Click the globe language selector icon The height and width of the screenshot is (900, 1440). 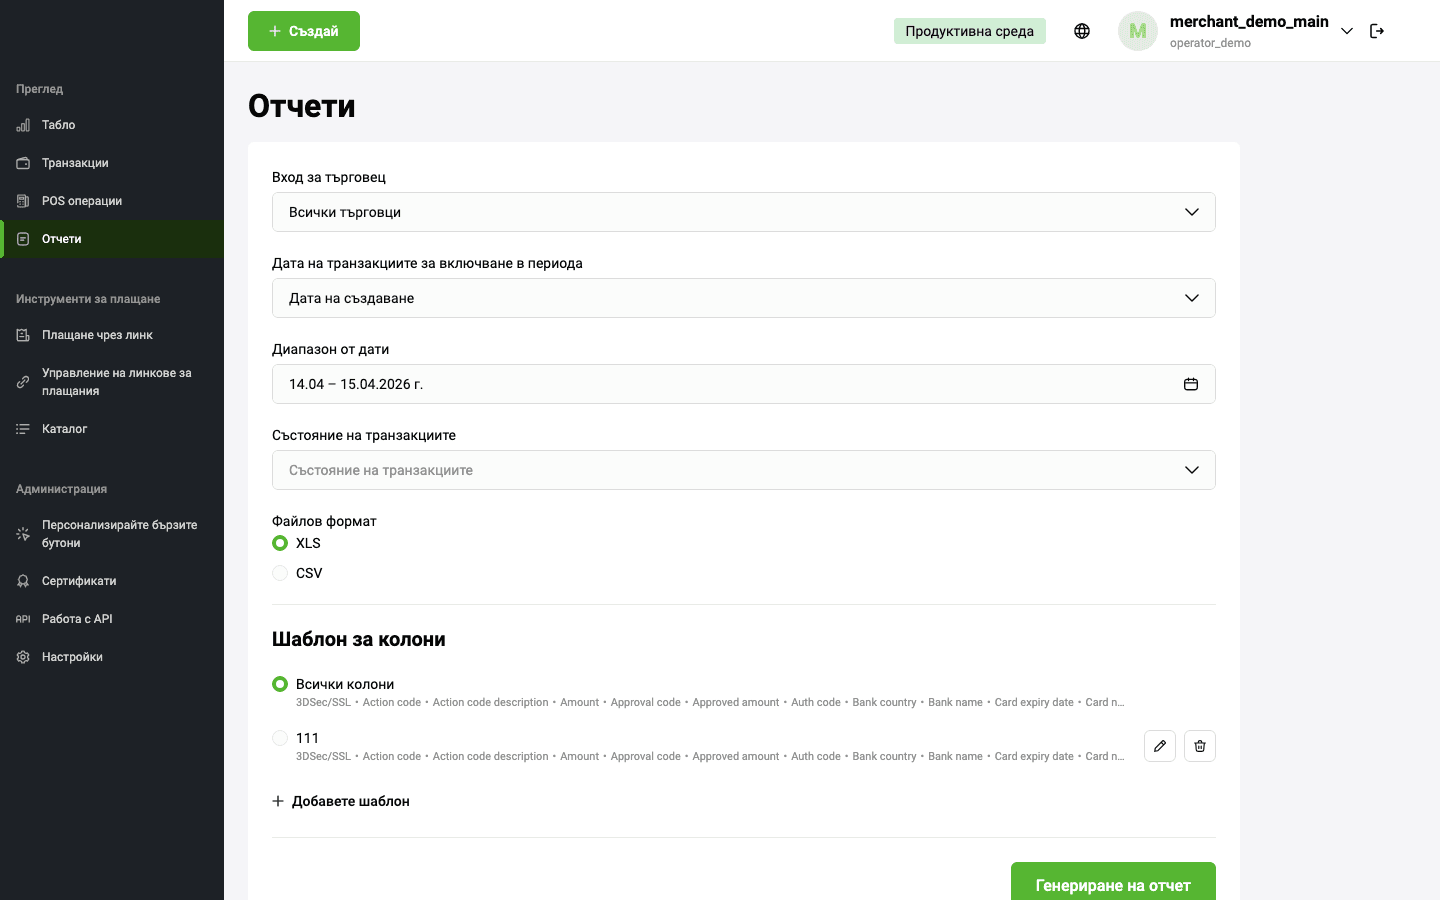coord(1082,31)
